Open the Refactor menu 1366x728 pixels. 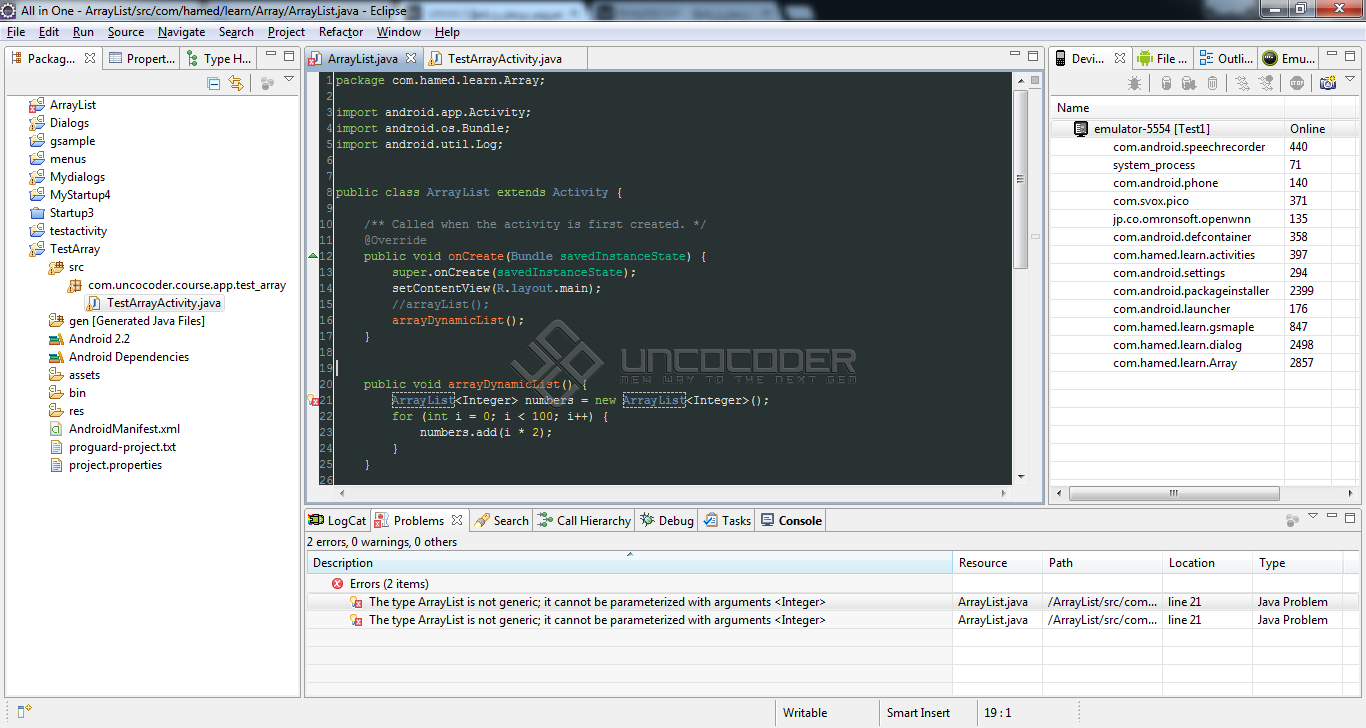click(341, 32)
